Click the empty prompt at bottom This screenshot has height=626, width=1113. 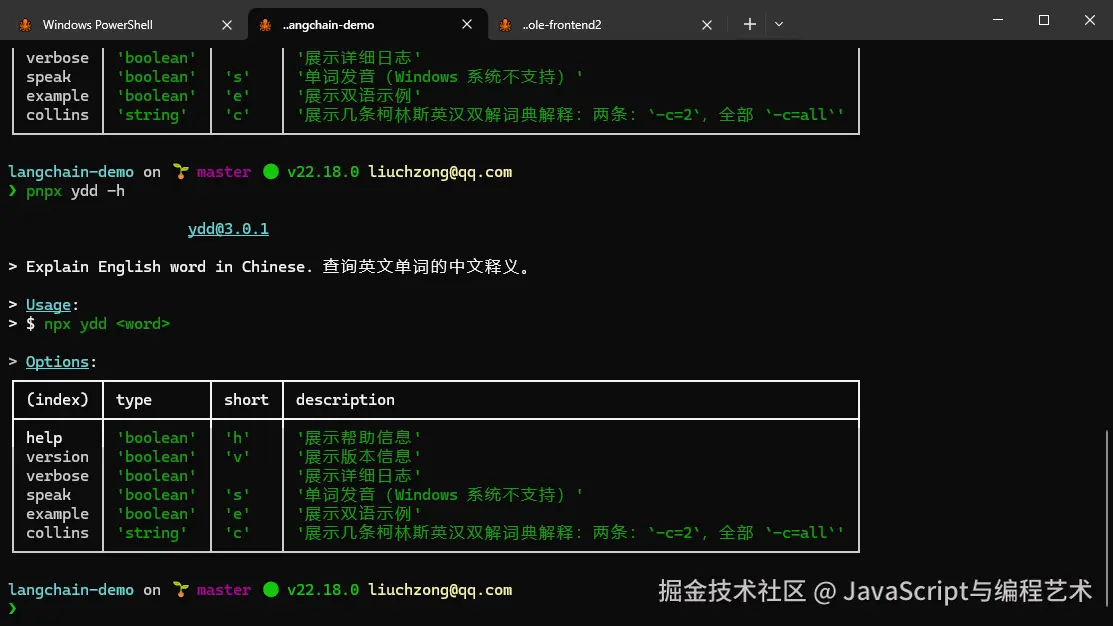pyautogui.click(x=13, y=608)
